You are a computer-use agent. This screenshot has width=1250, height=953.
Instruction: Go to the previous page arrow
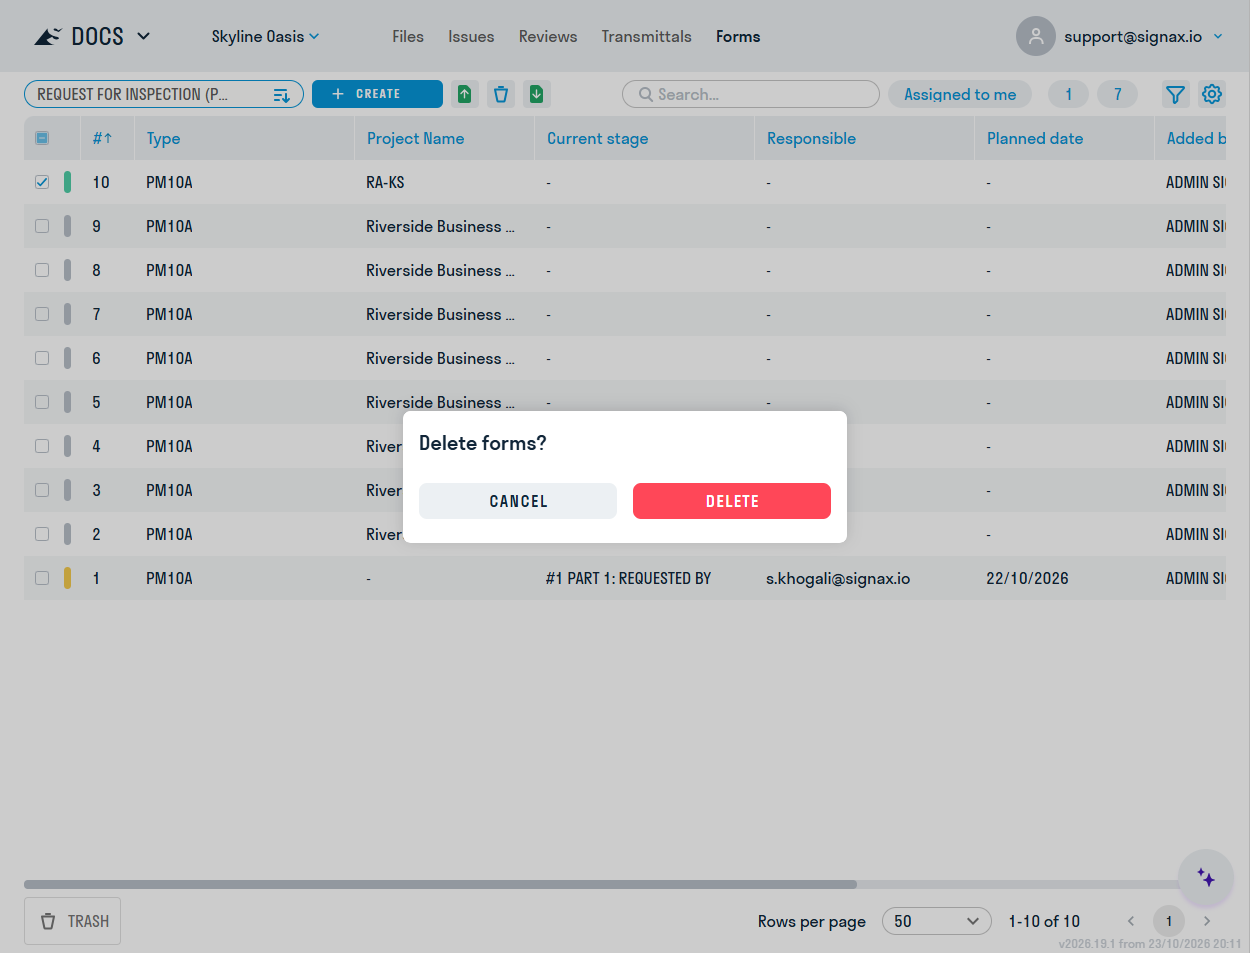pyautogui.click(x=1131, y=921)
